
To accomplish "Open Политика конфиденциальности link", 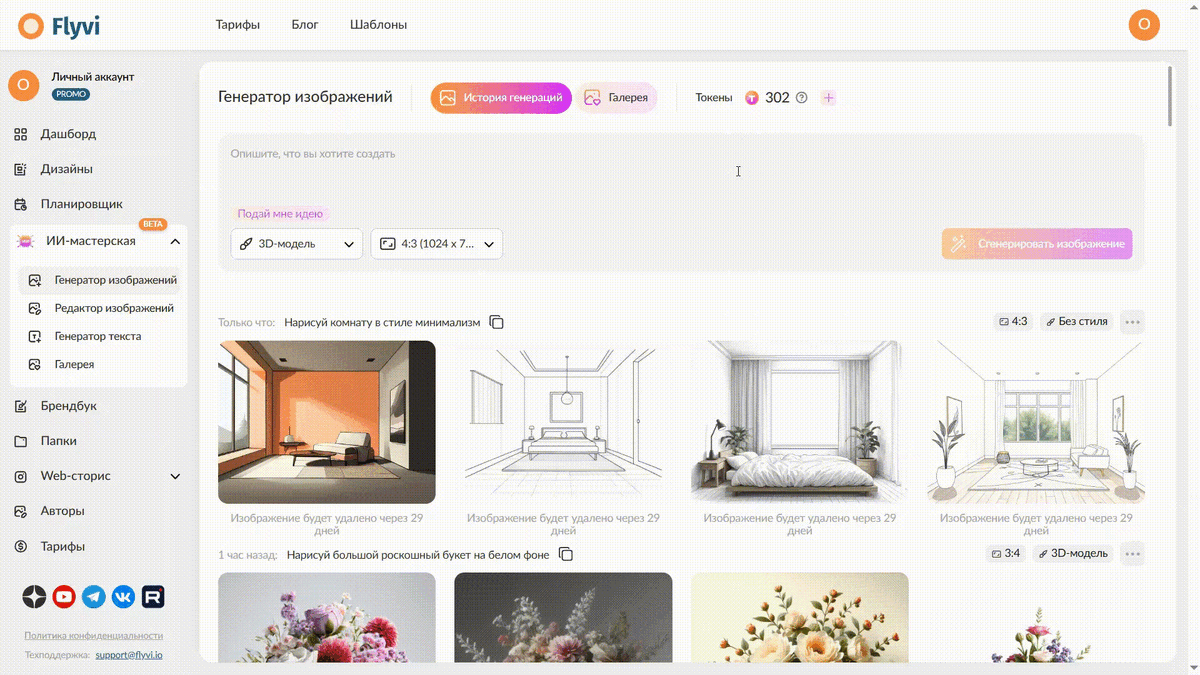I will point(94,635).
